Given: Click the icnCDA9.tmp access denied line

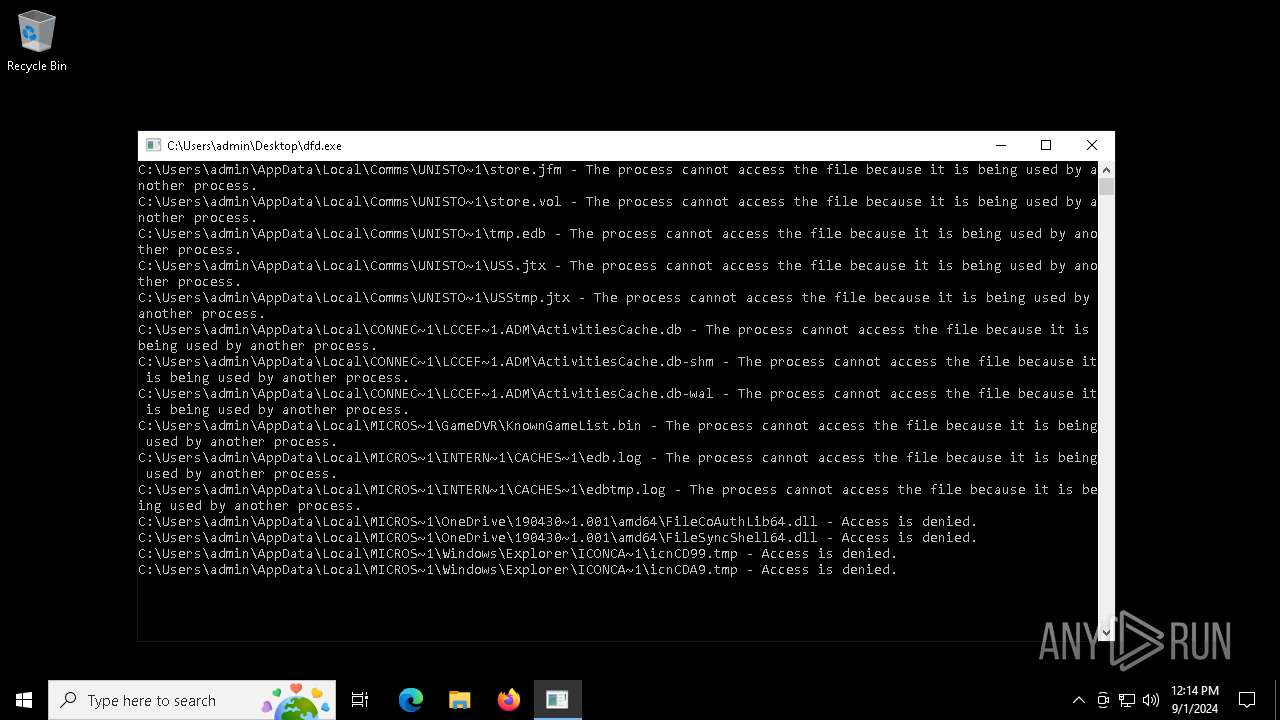Looking at the screenshot, I should click(x=517, y=569).
